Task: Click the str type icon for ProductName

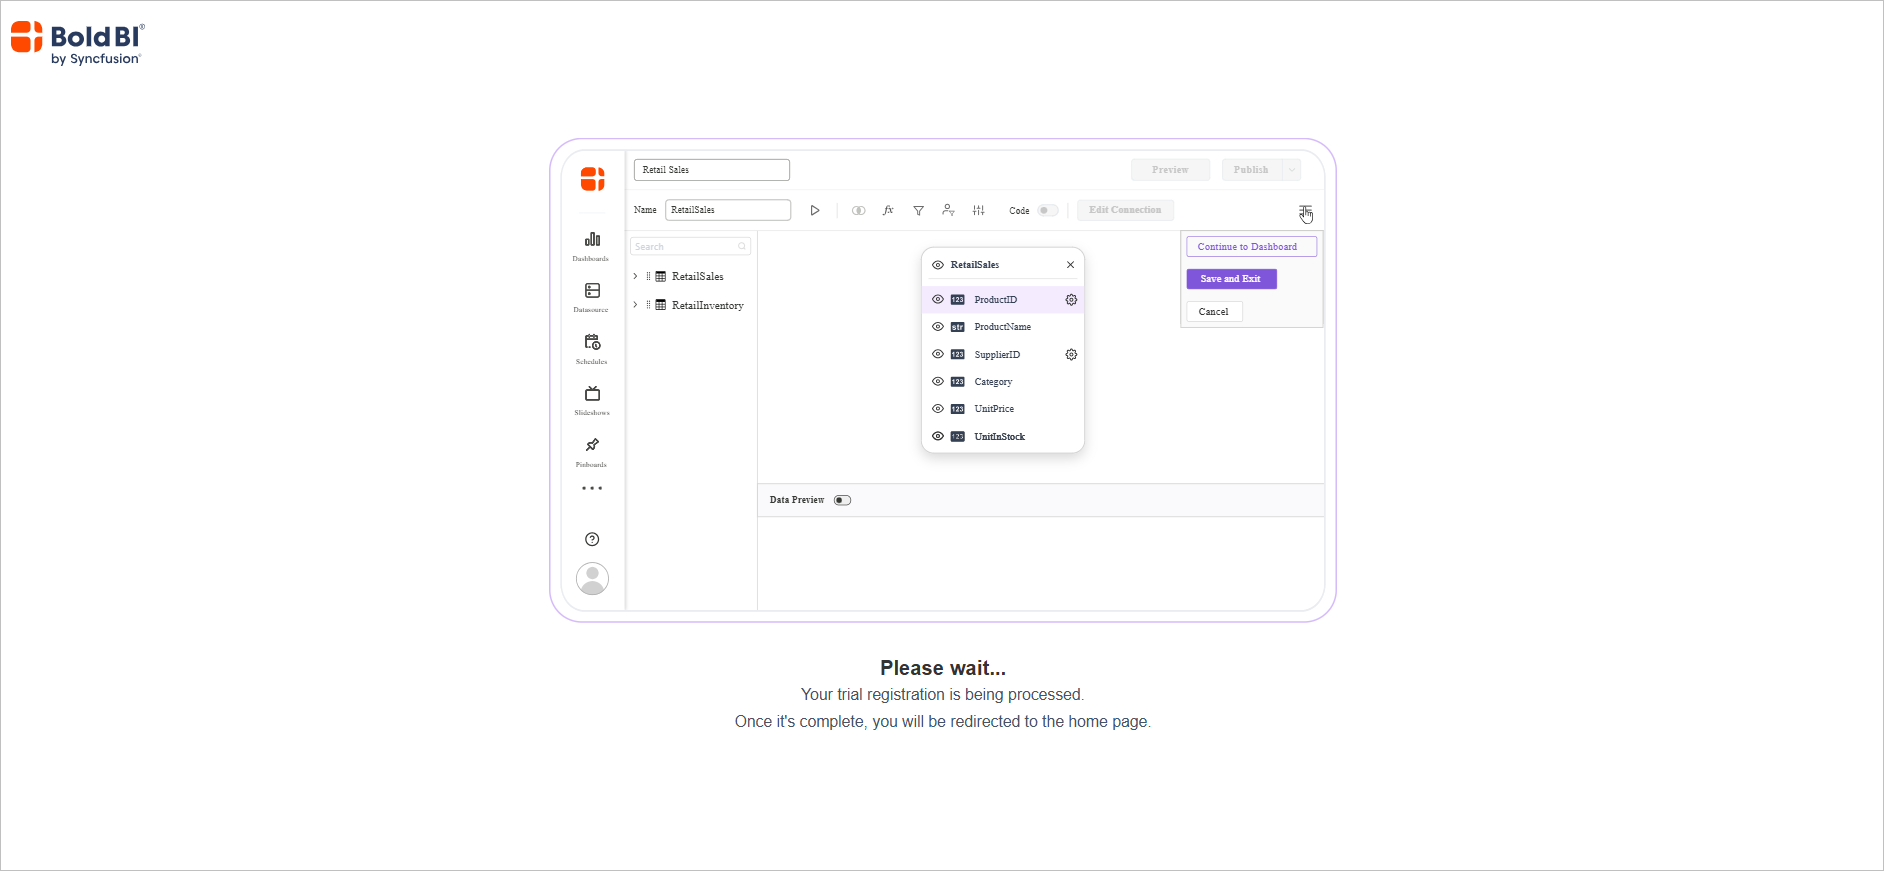Action: (958, 327)
